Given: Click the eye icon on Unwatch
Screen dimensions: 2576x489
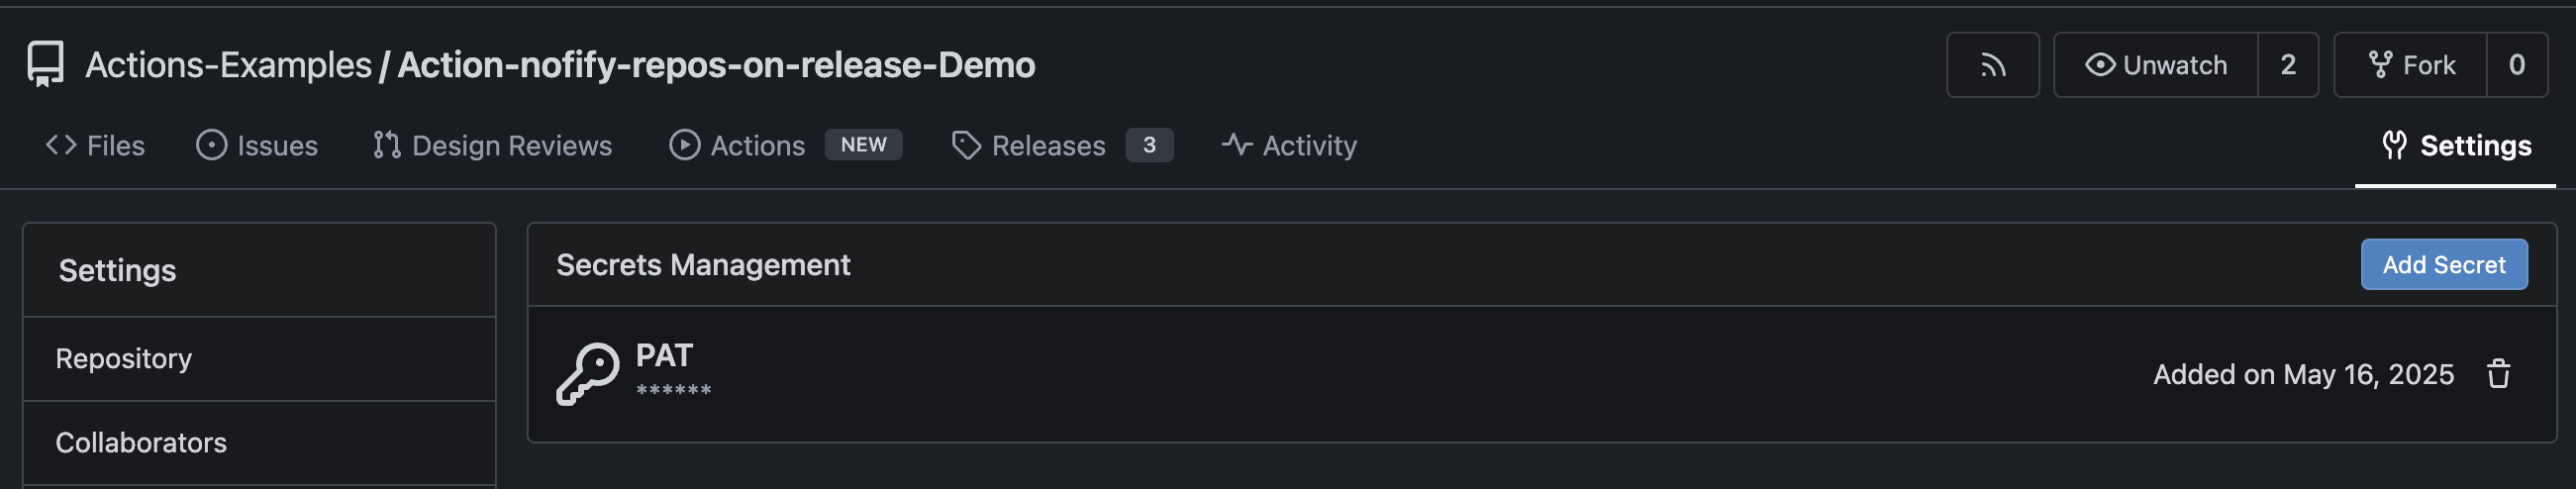Looking at the screenshot, I should click(2099, 65).
